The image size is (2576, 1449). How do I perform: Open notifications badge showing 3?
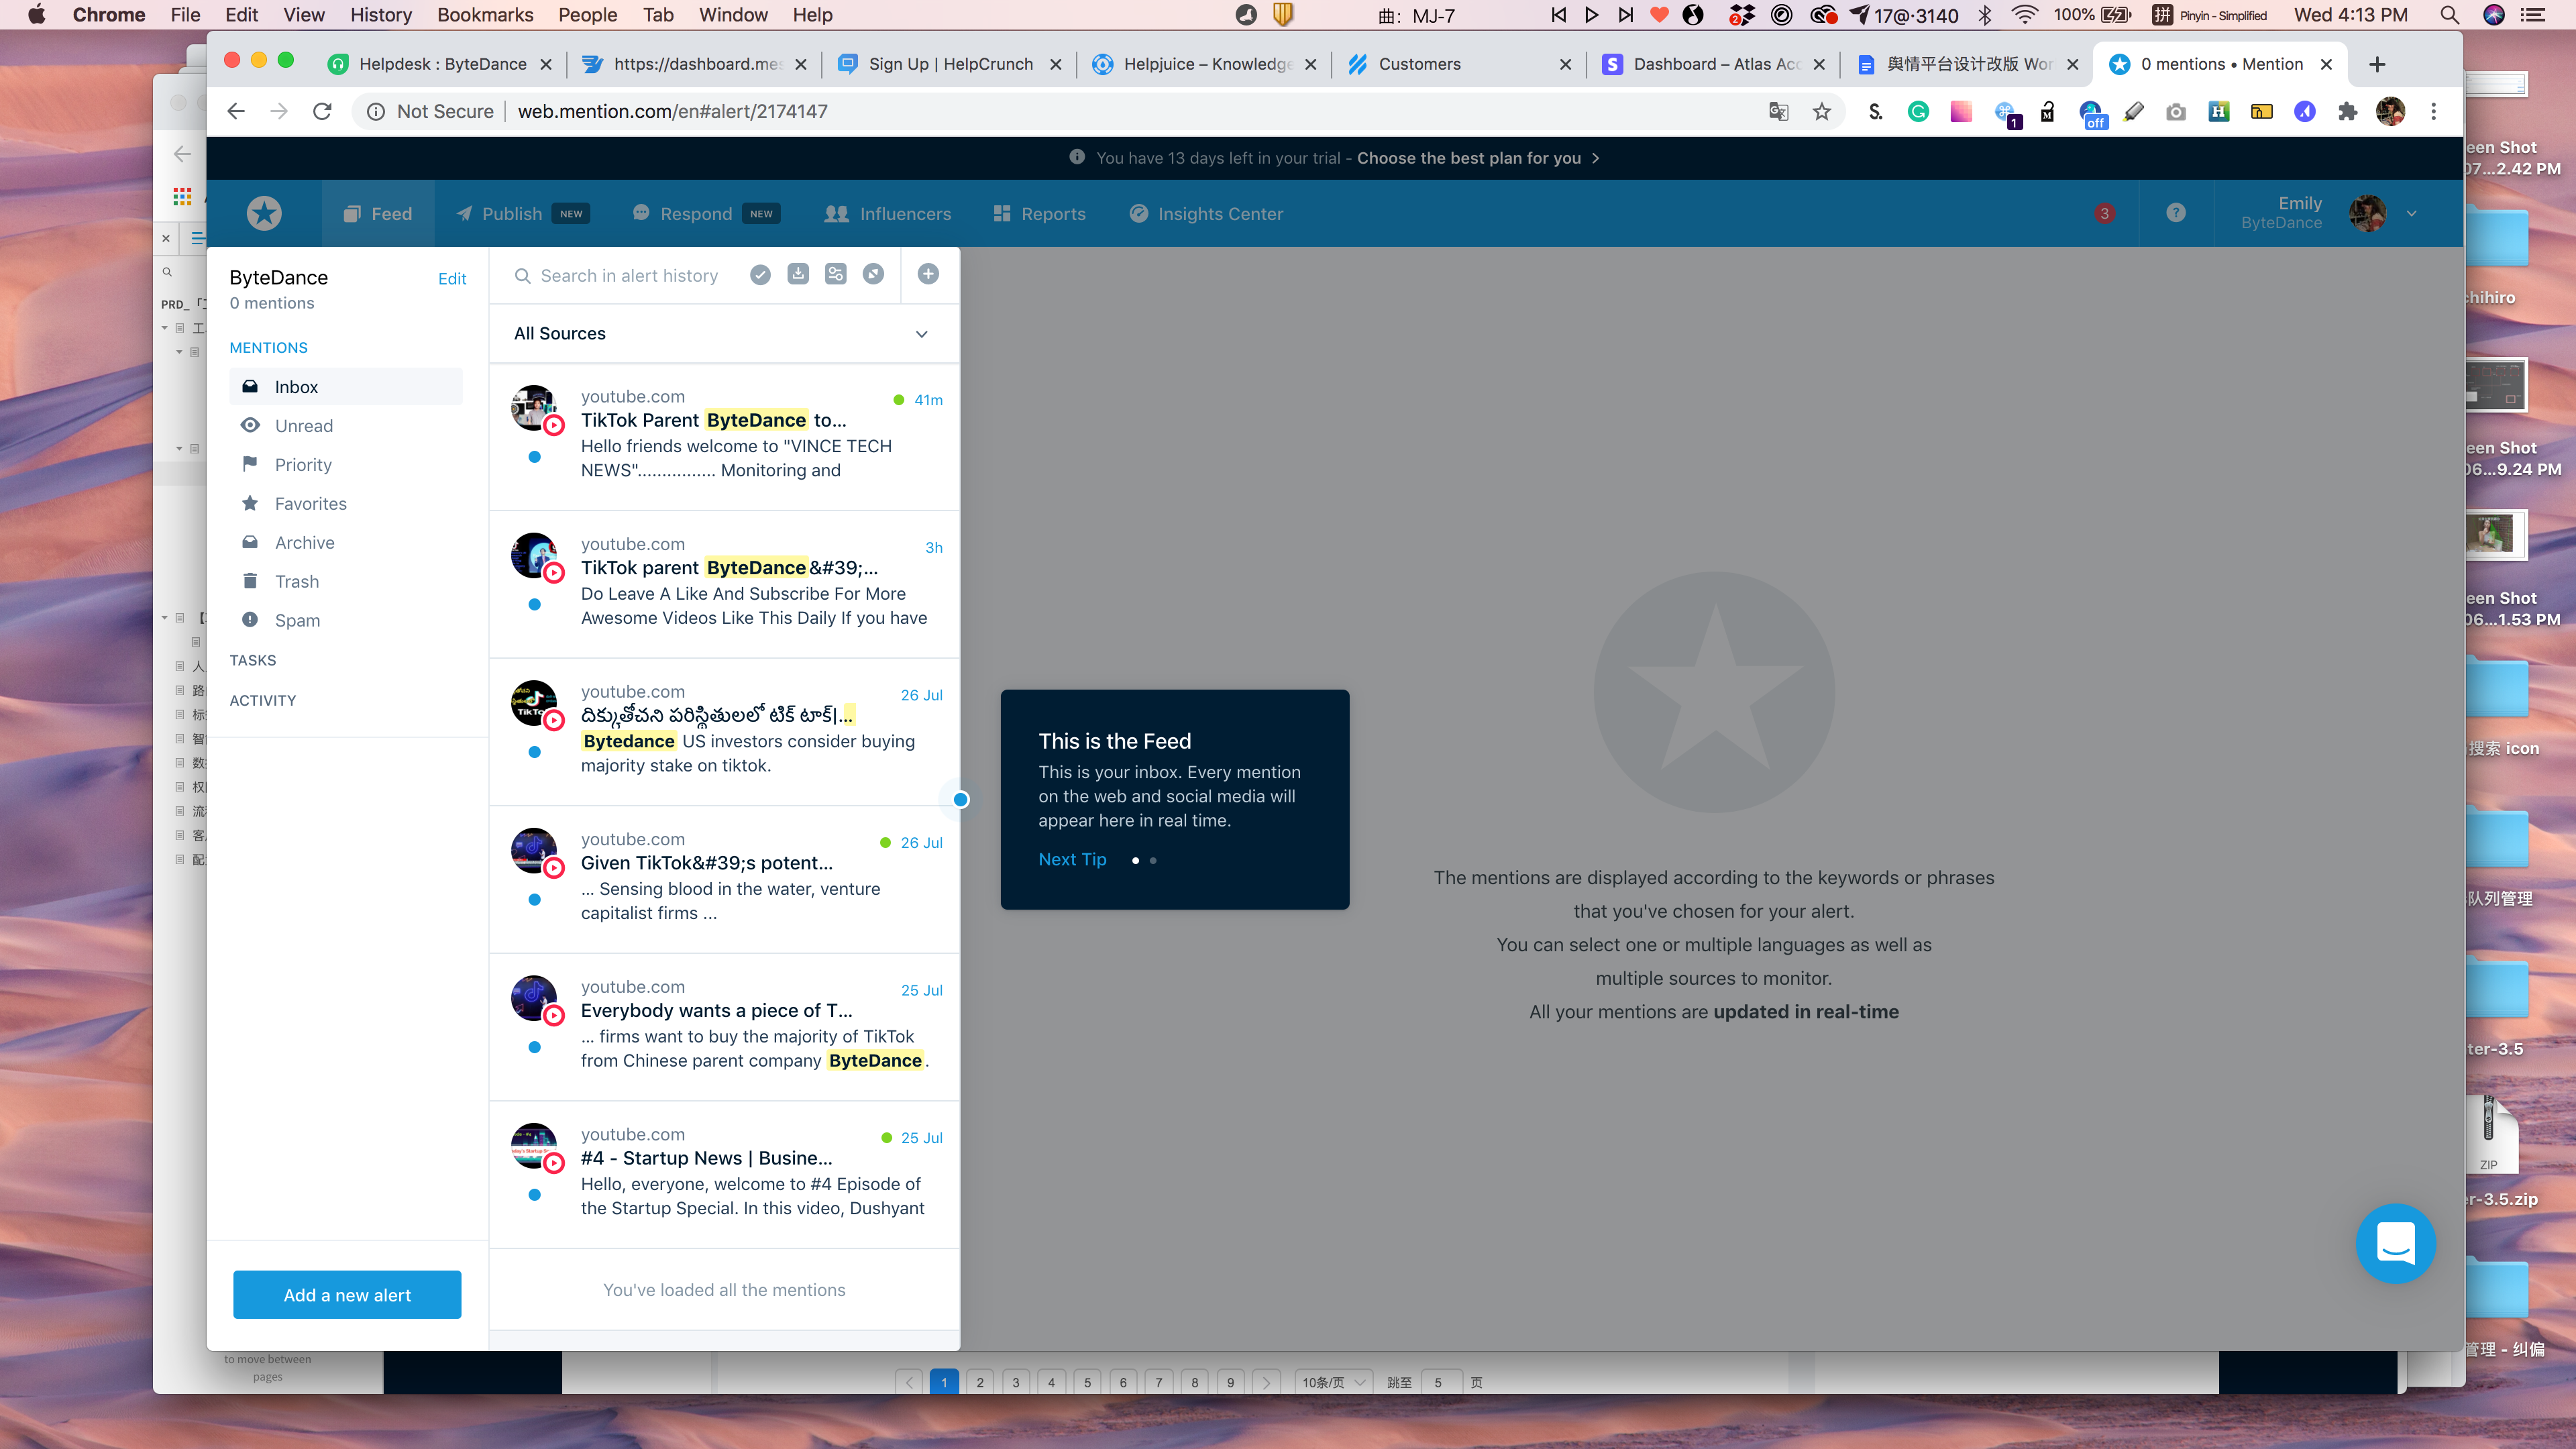(x=2104, y=213)
